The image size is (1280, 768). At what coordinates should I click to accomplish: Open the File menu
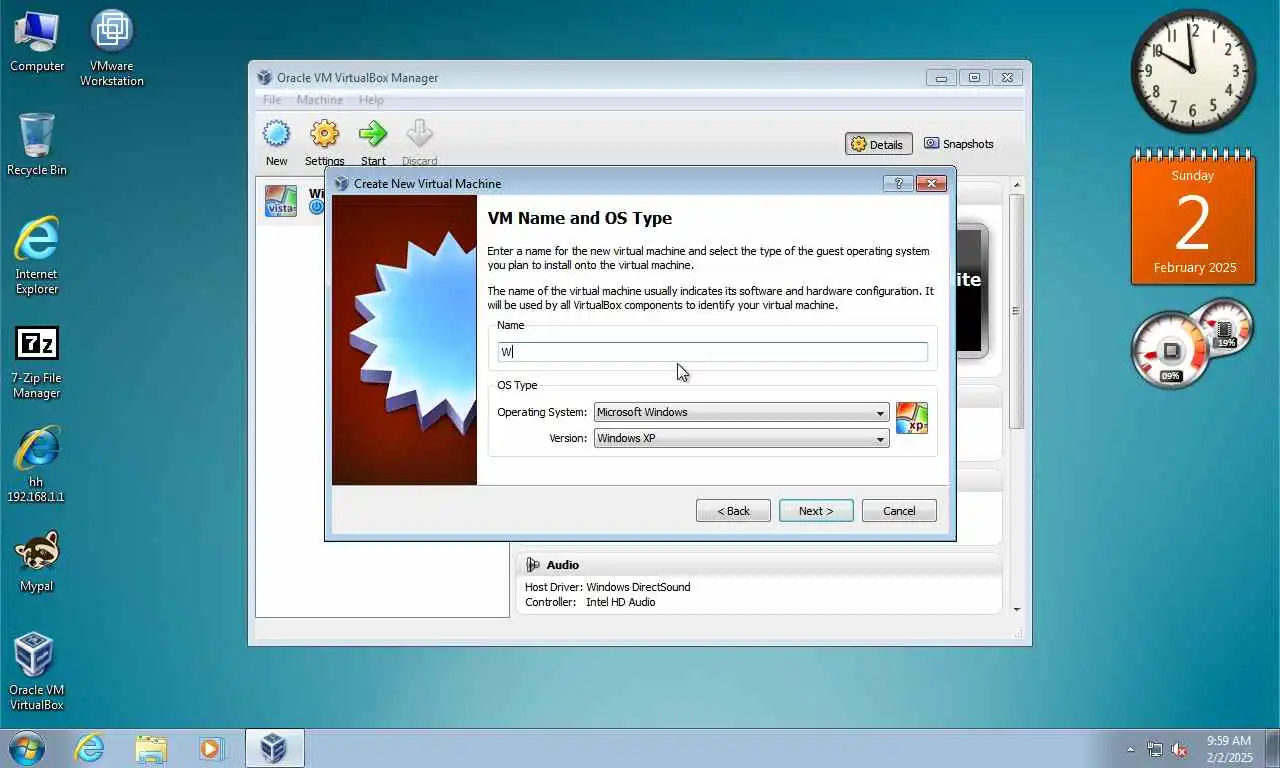point(272,100)
